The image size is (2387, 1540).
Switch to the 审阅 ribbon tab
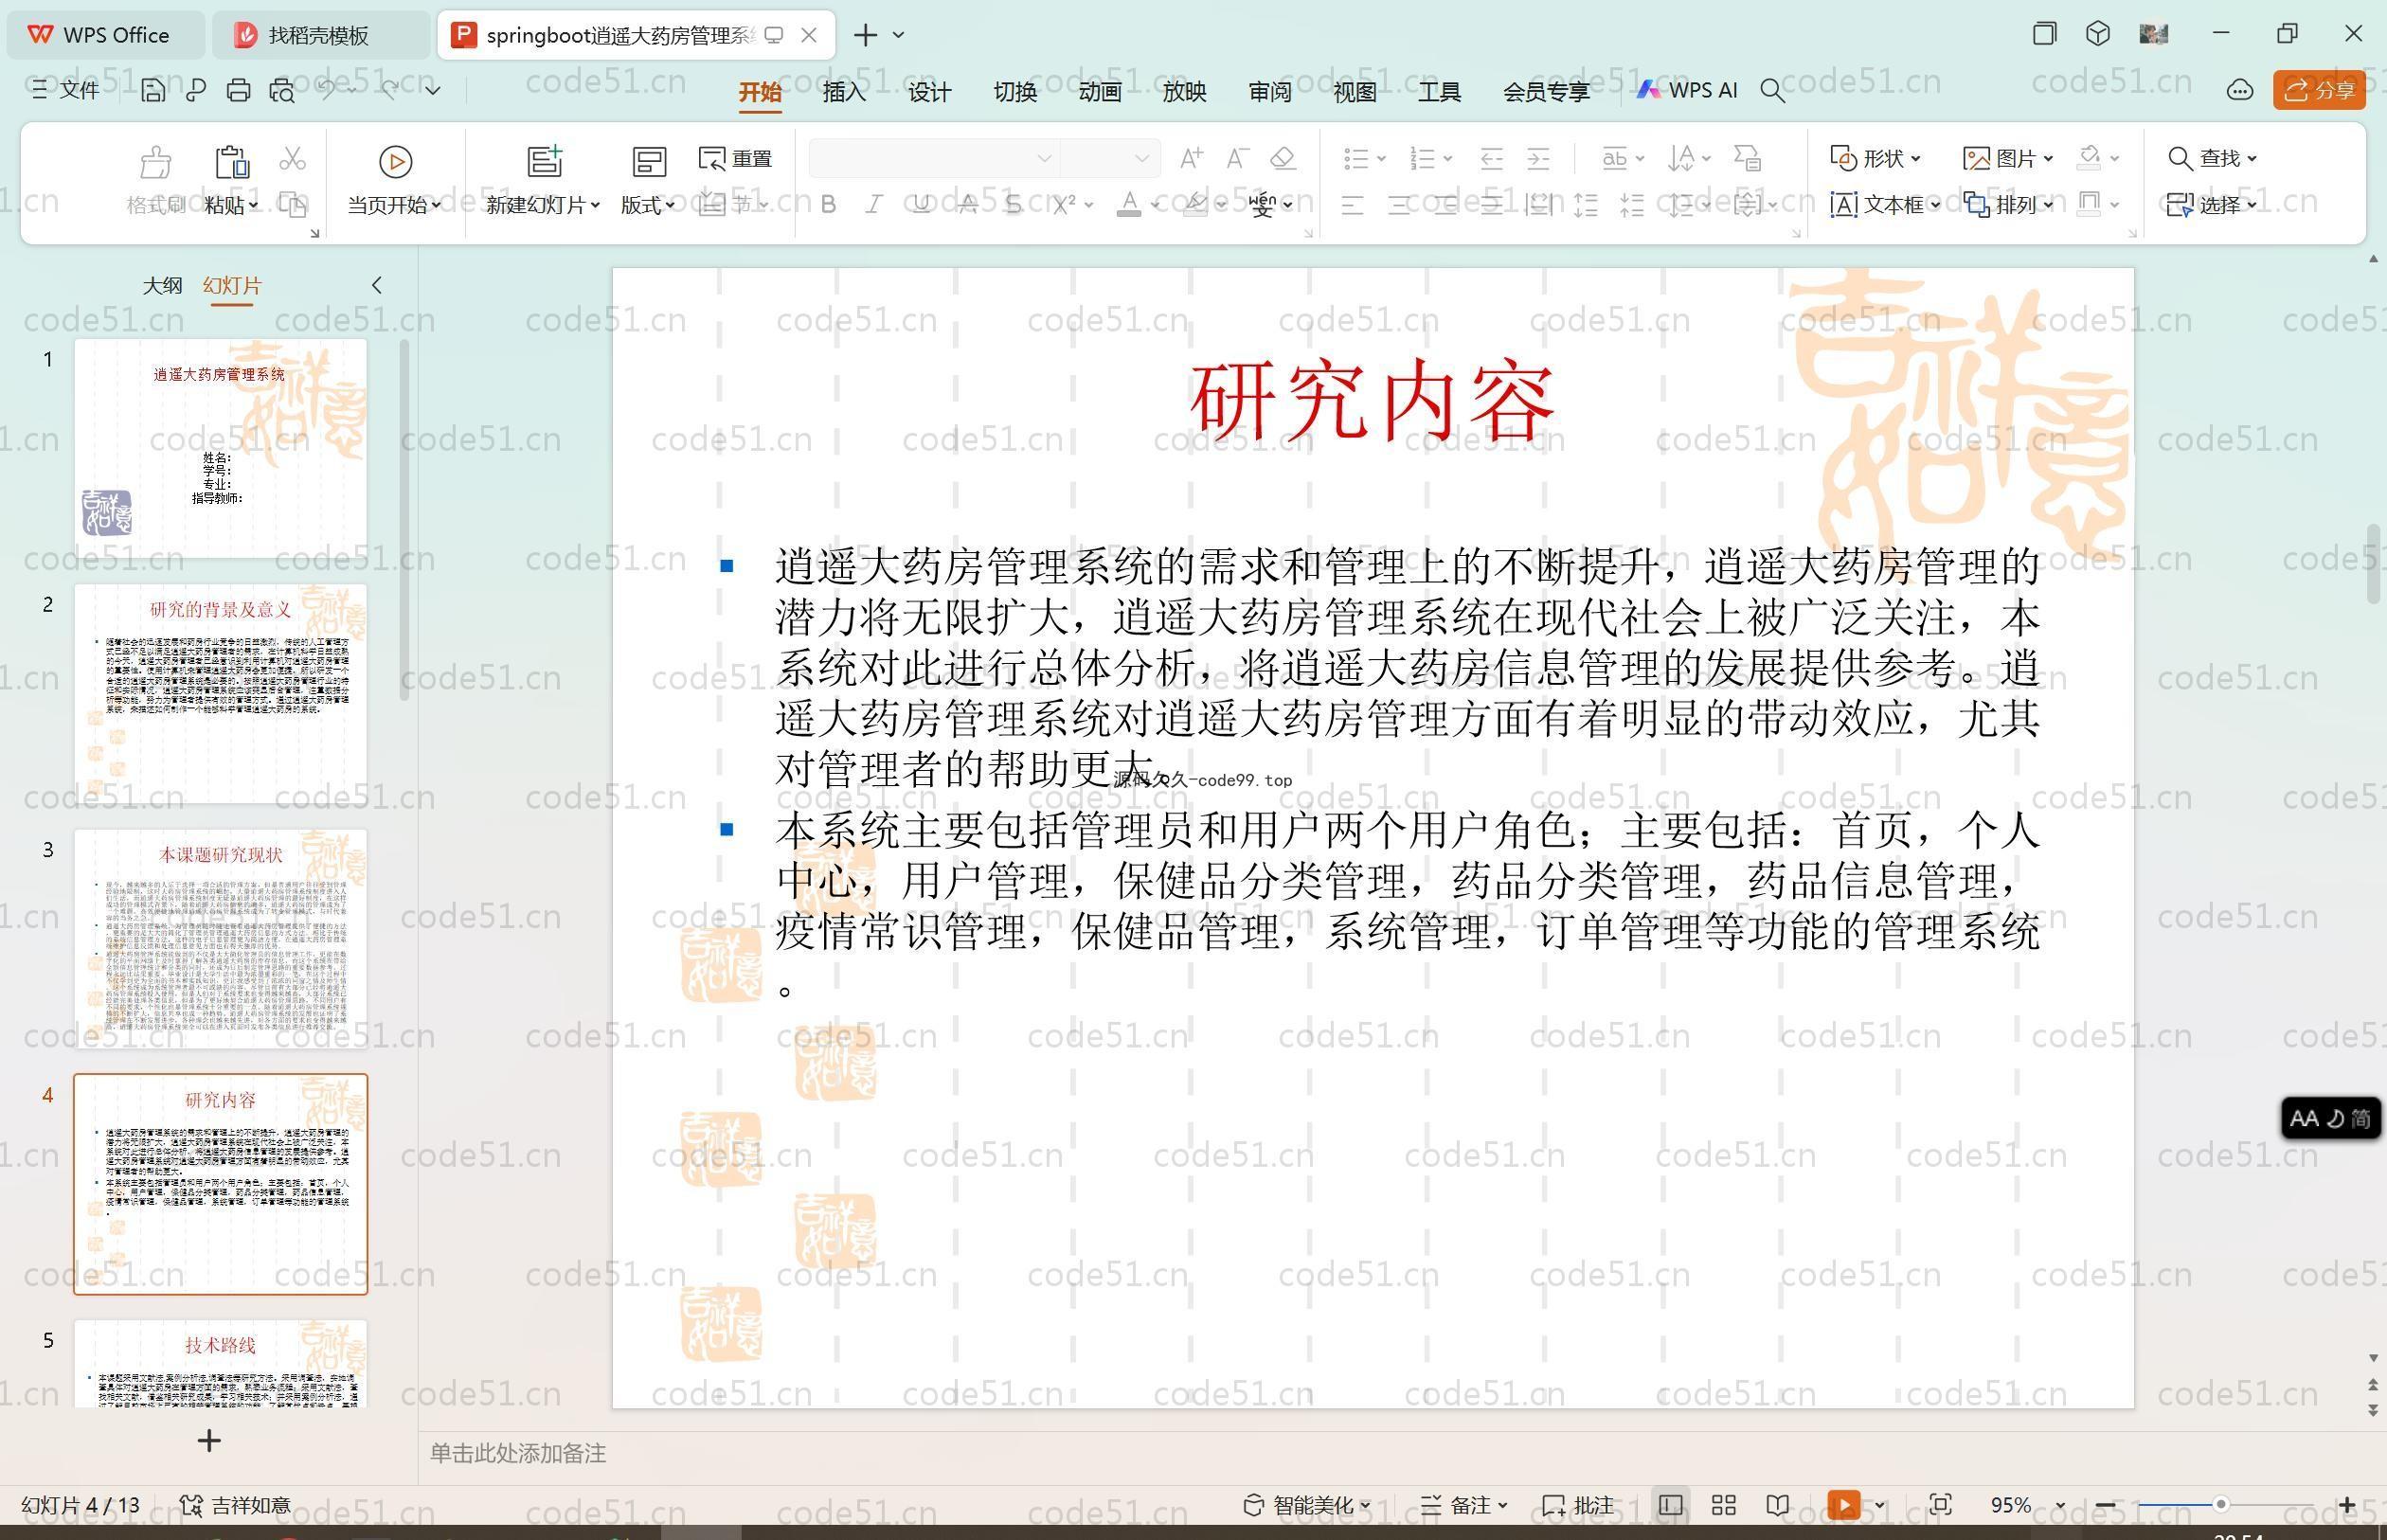click(x=1270, y=91)
